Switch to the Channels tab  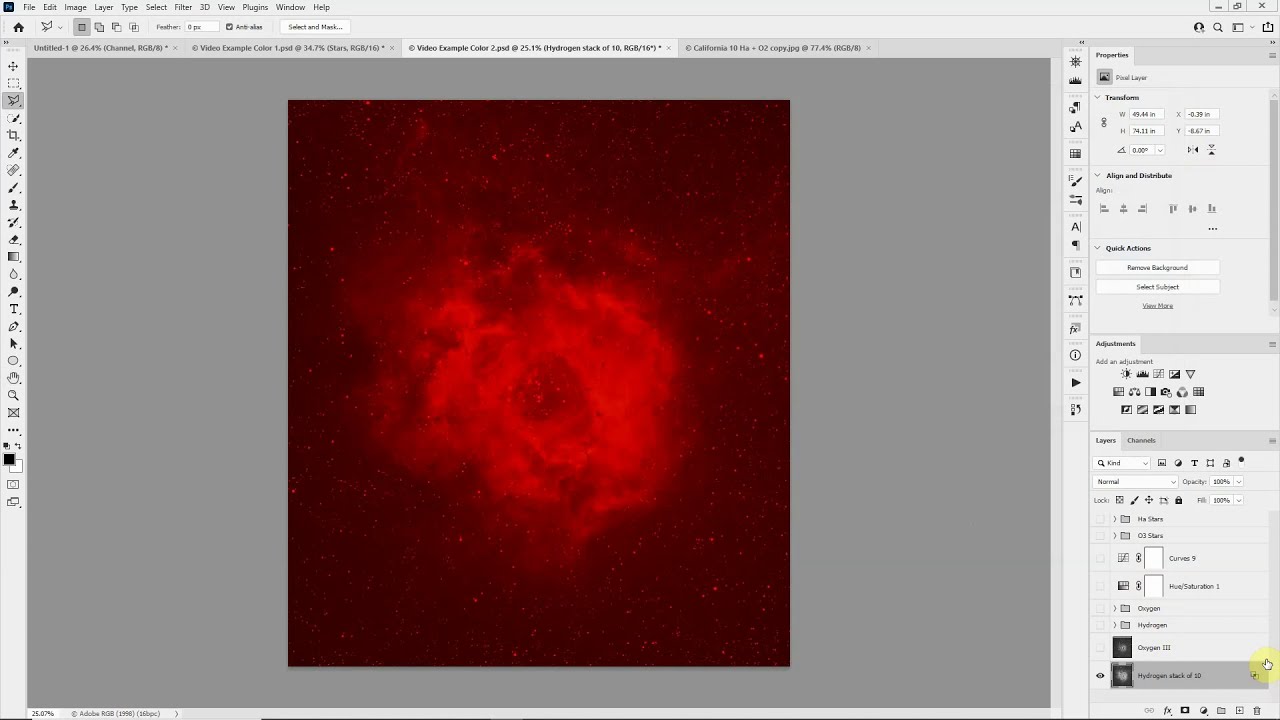point(1141,440)
